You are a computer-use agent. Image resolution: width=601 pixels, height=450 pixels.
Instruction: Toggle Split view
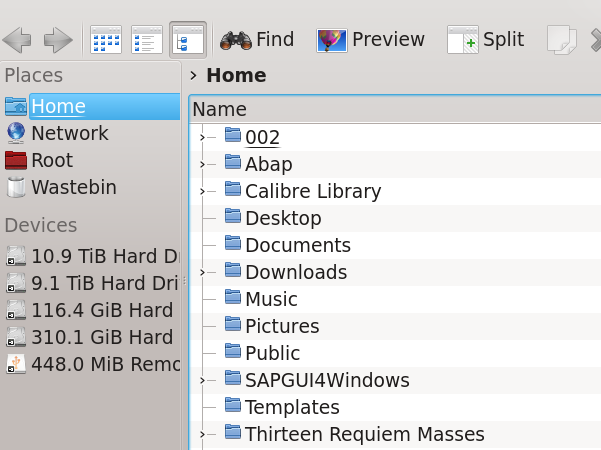click(x=486, y=40)
